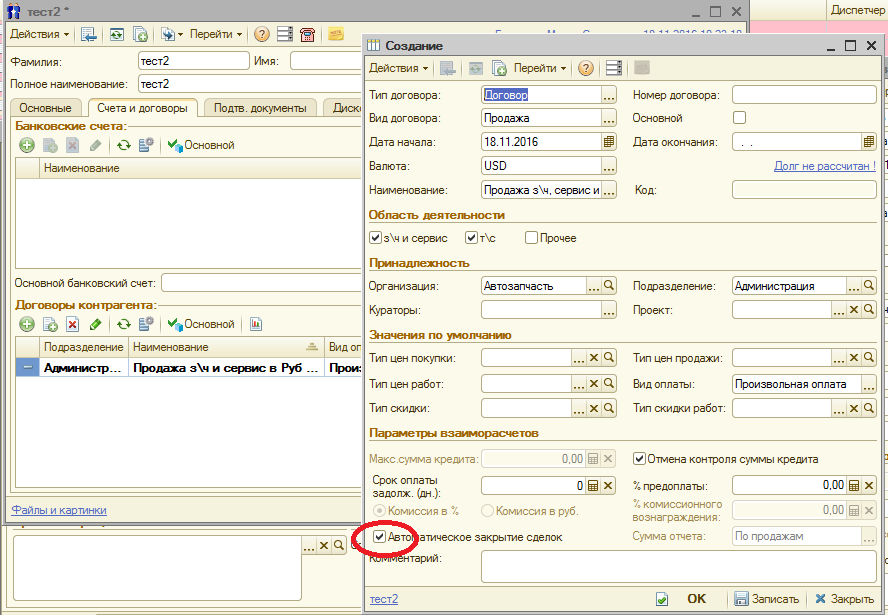The width and height of the screenshot is (888, 615).
Task: Click the OK button
Action: tap(697, 599)
